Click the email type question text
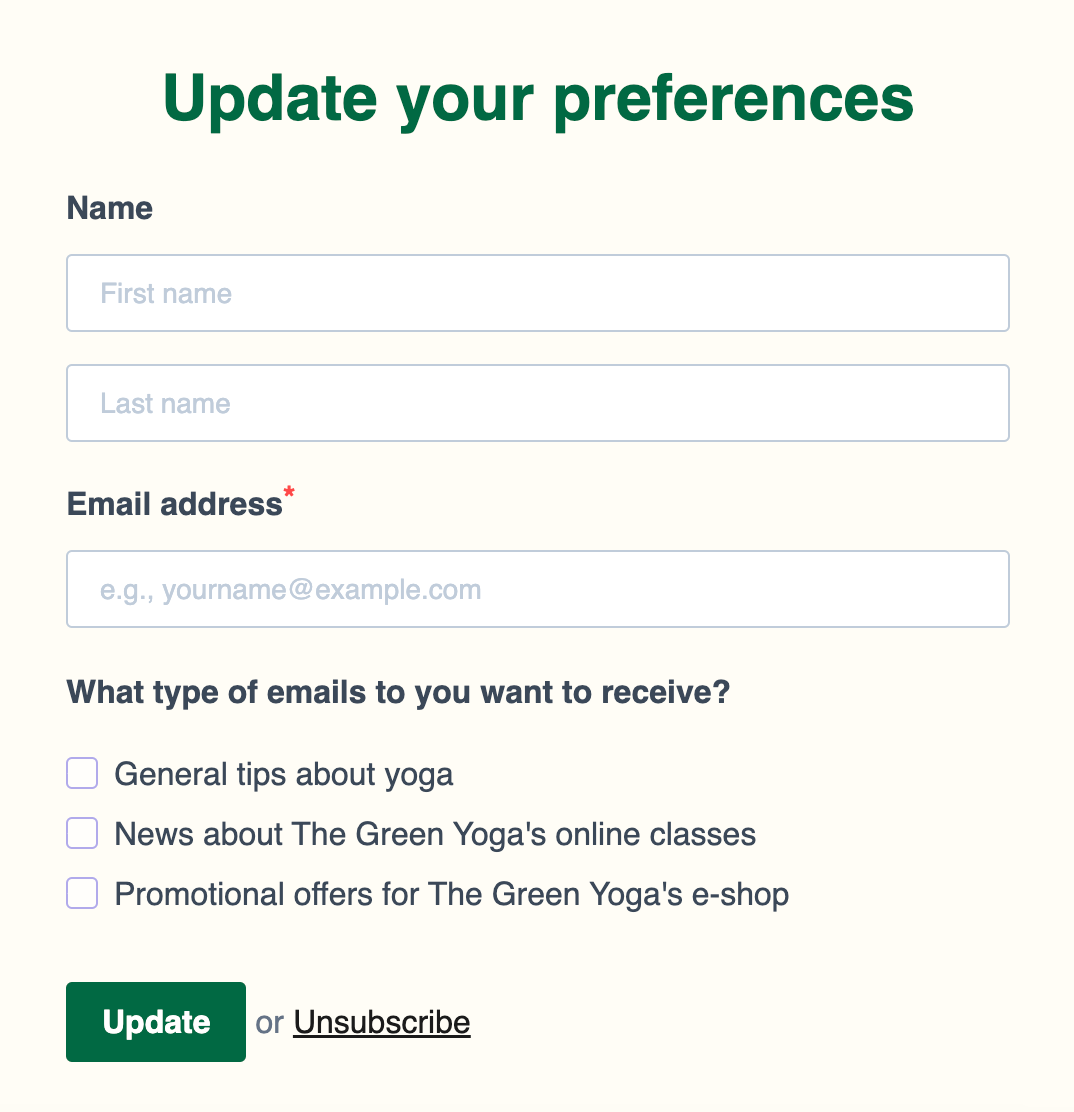This screenshot has width=1074, height=1112. (398, 691)
